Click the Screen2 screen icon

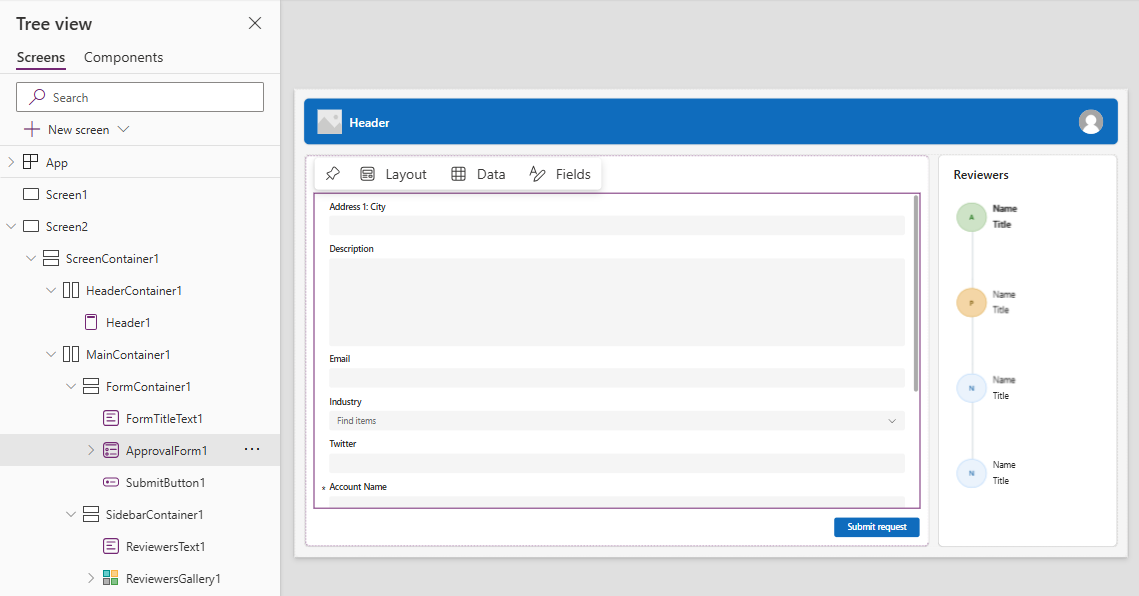[31, 226]
